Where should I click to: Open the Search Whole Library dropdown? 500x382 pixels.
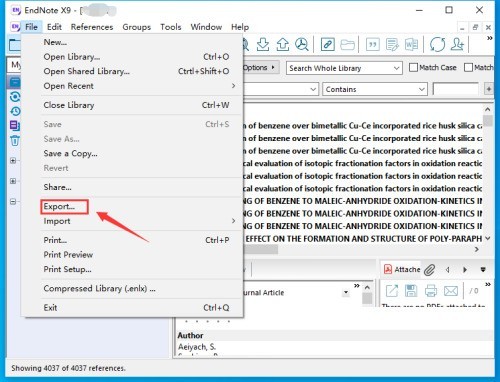click(x=344, y=68)
